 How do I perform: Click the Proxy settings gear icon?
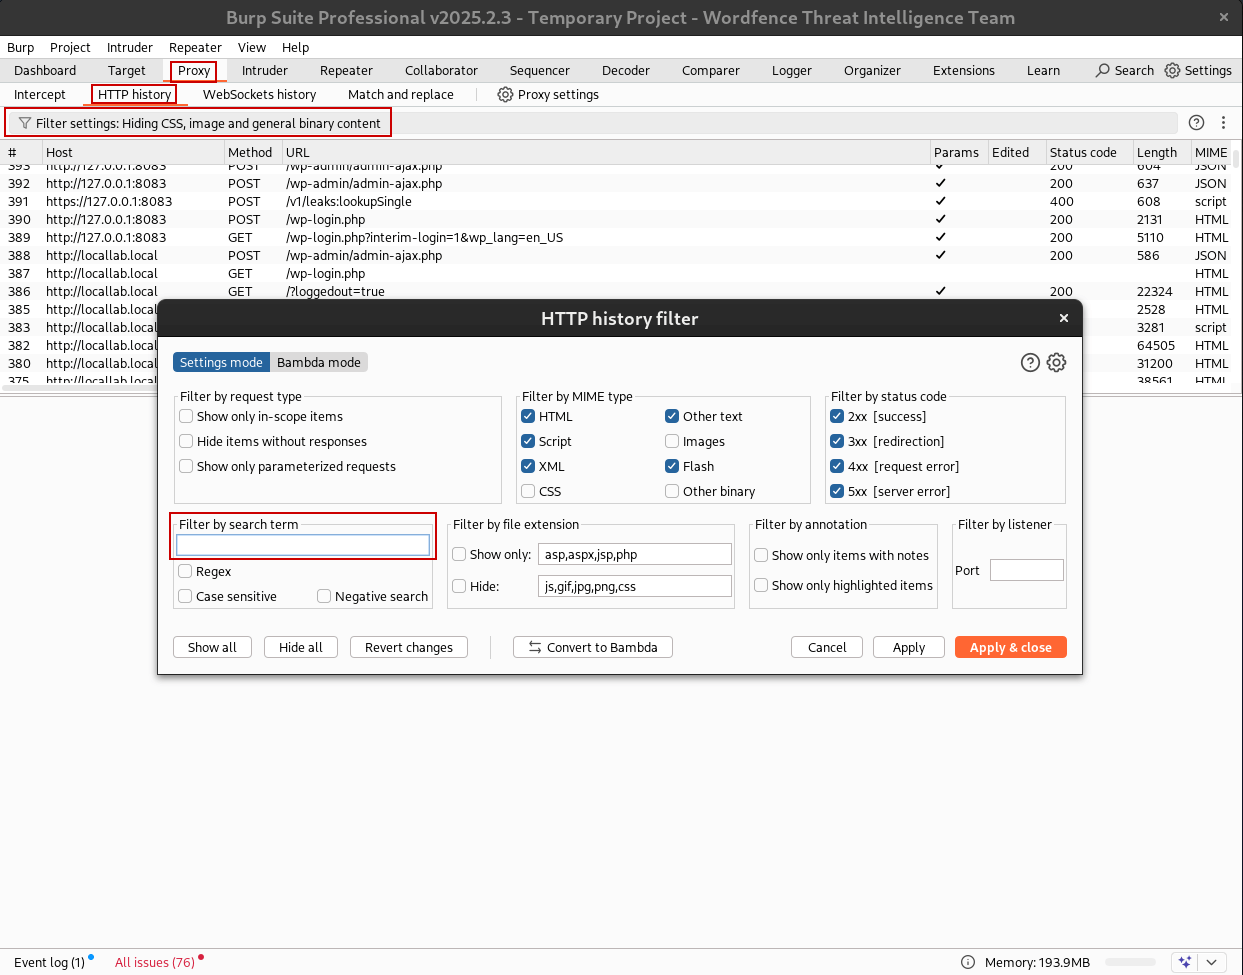pos(505,94)
